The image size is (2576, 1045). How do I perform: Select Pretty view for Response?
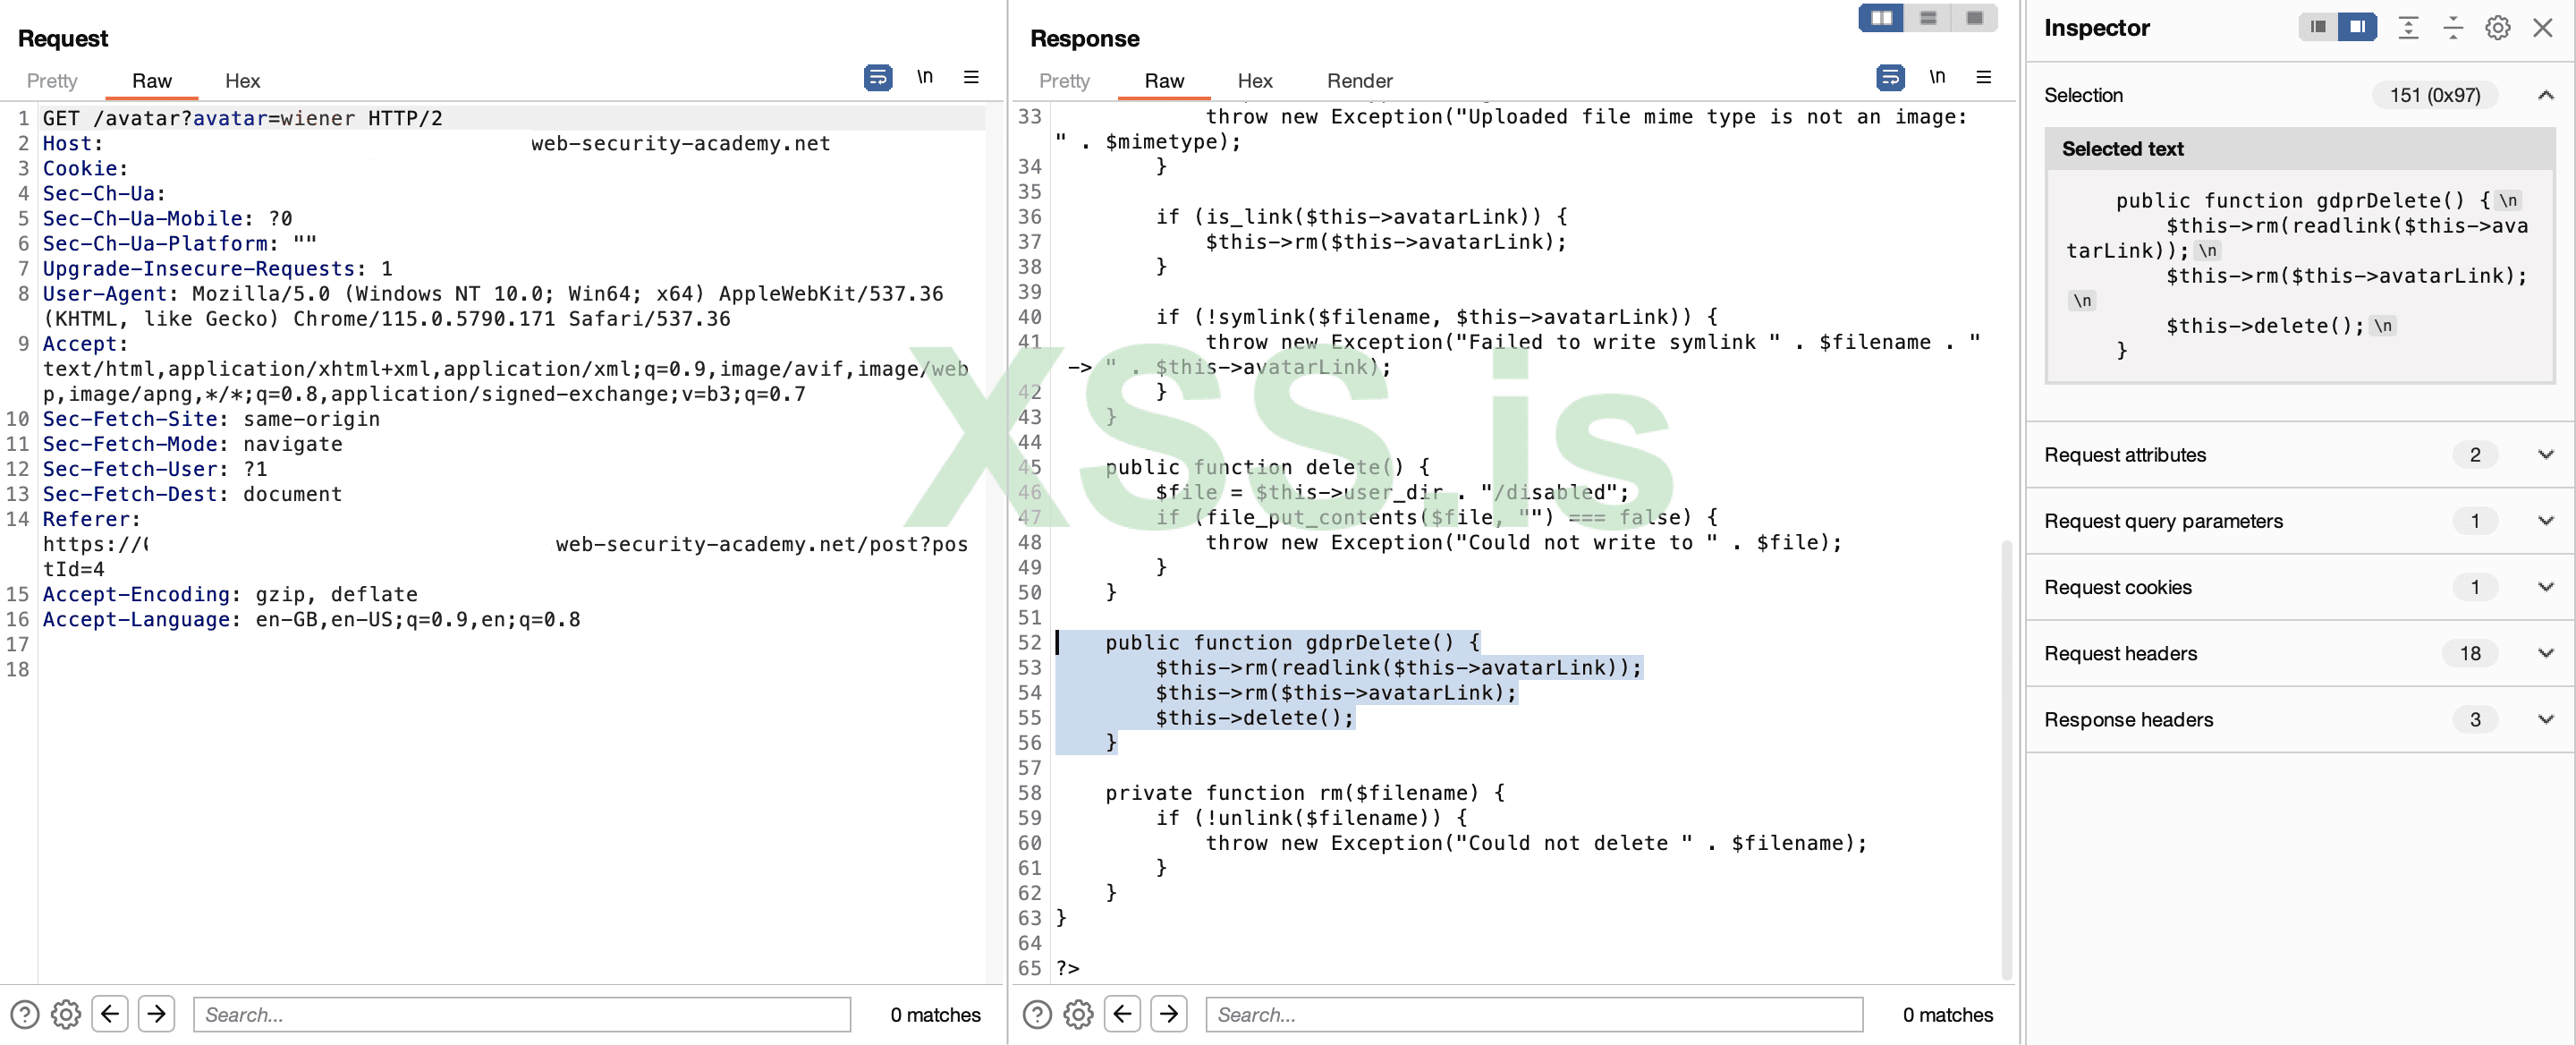[1063, 81]
